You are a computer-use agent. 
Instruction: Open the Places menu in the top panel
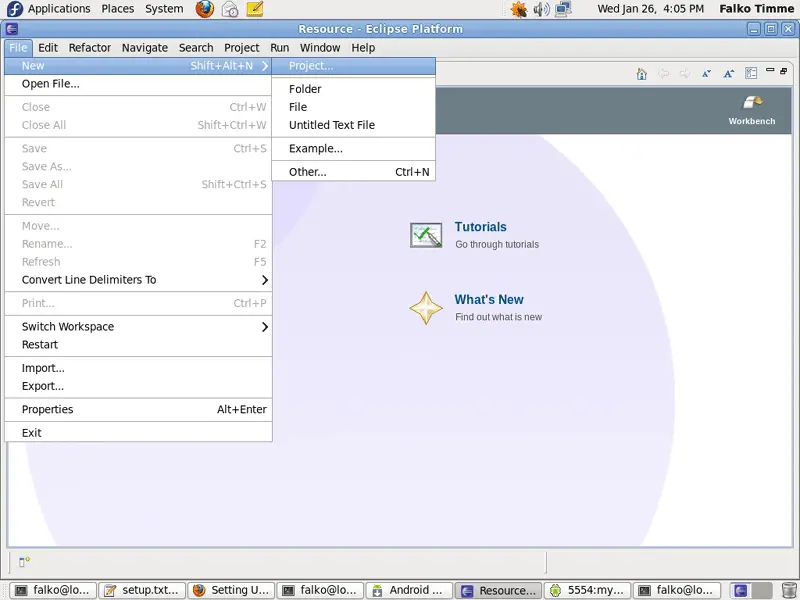(118, 9)
